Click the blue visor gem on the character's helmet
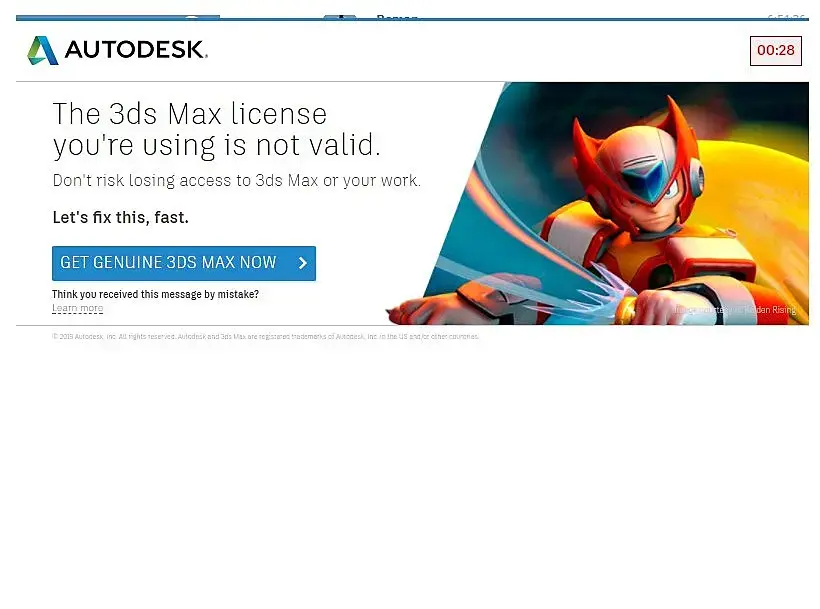Image resolution: width=820 pixels, height=609 pixels. (646, 180)
